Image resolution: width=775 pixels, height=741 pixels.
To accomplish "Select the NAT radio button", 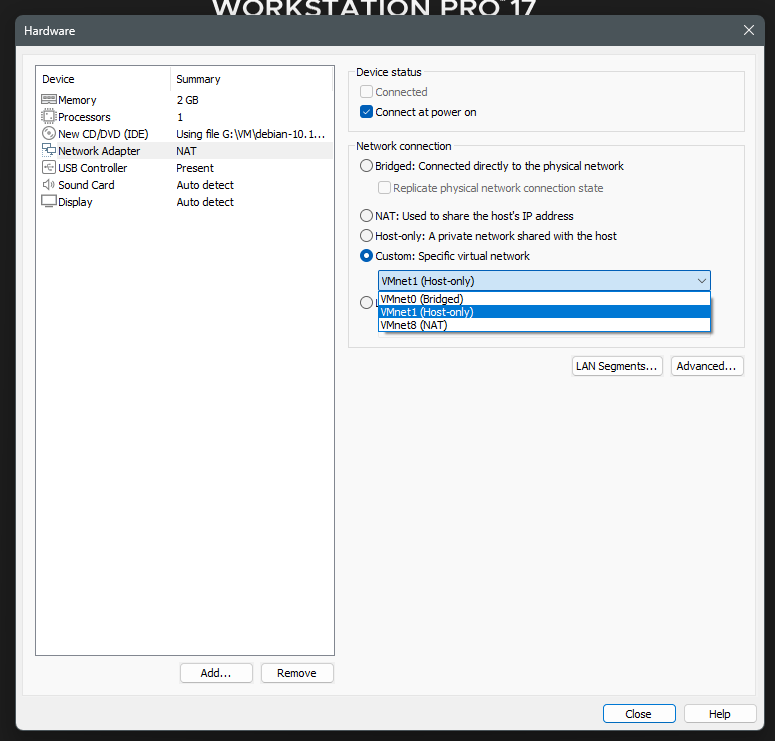I will [366, 216].
